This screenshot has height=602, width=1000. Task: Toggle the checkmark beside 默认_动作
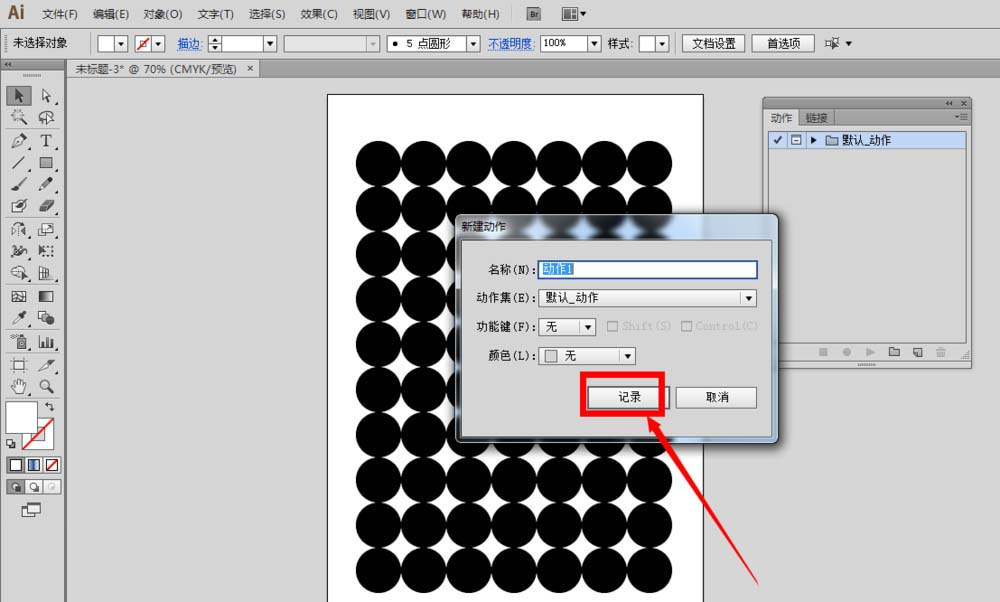(x=777, y=140)
